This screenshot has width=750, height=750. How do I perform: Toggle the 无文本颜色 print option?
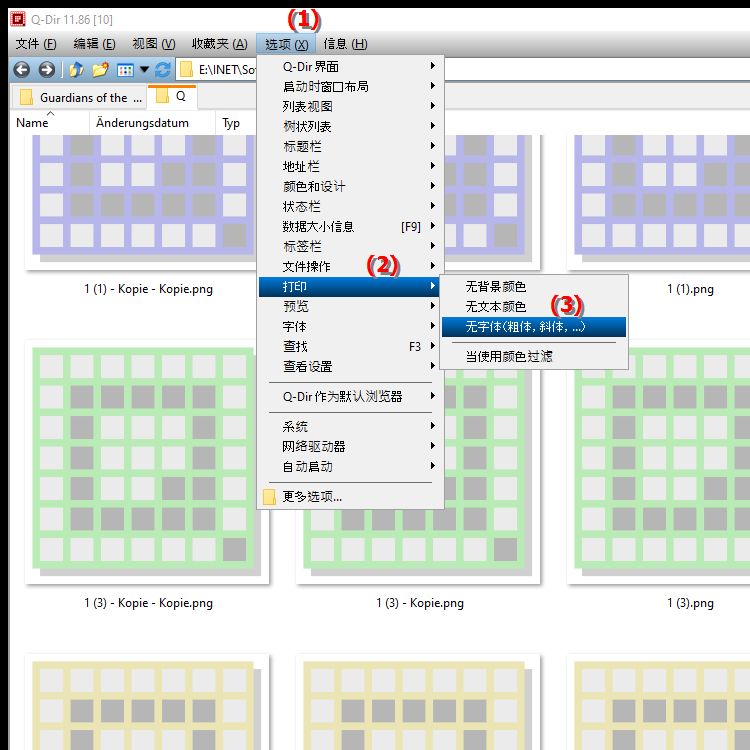534,306
